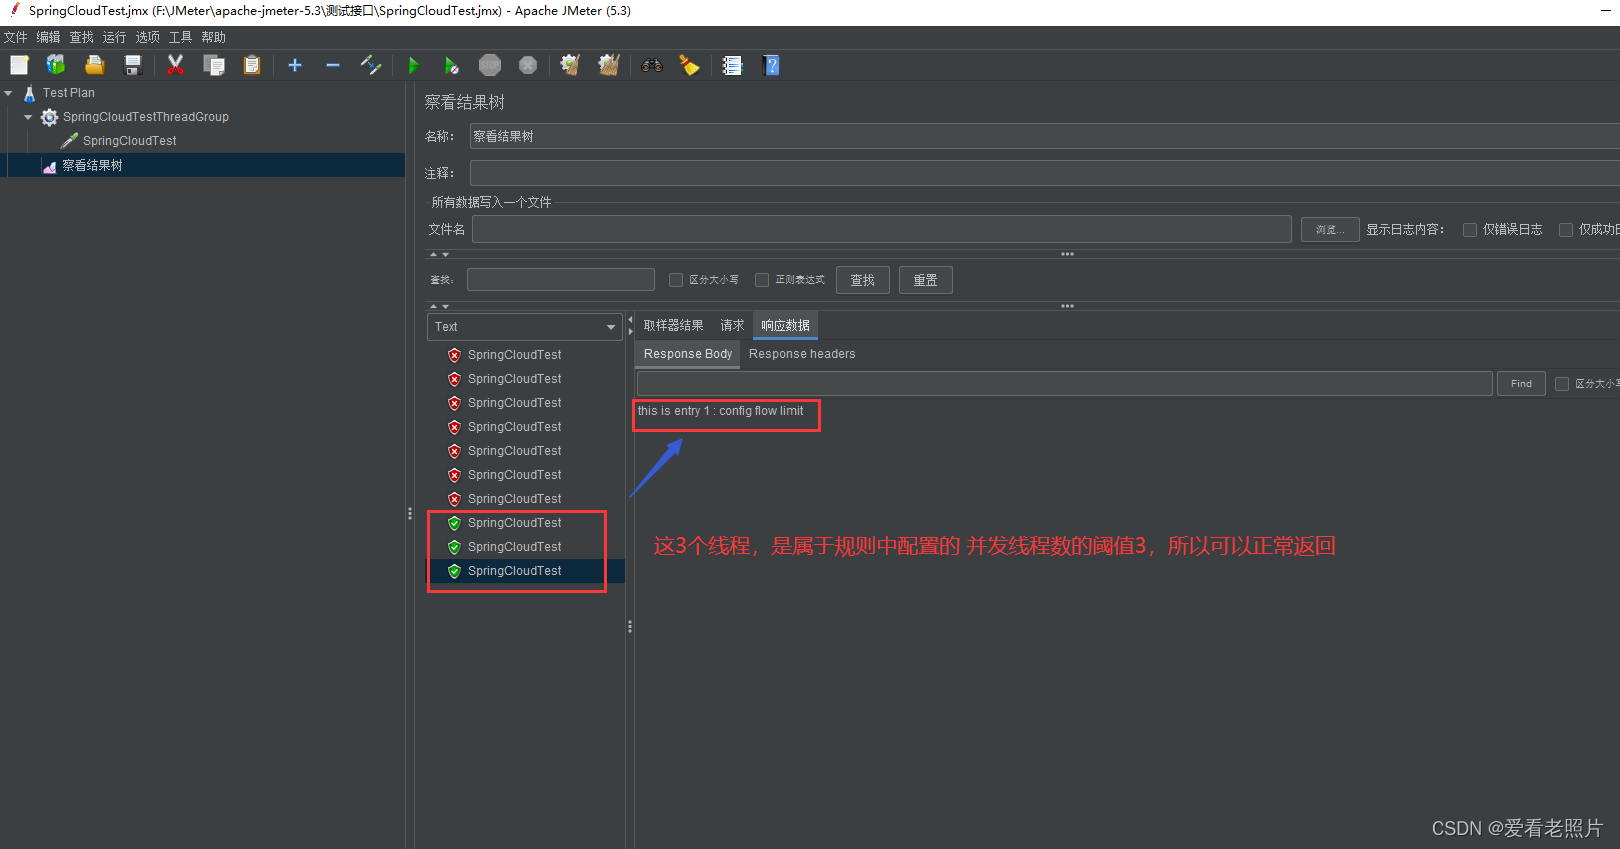Image resolution: width=1620 pixels, height=849 pixels.
Task: Click the yellow brush Reset Search icon
Action: coord(690,65)
